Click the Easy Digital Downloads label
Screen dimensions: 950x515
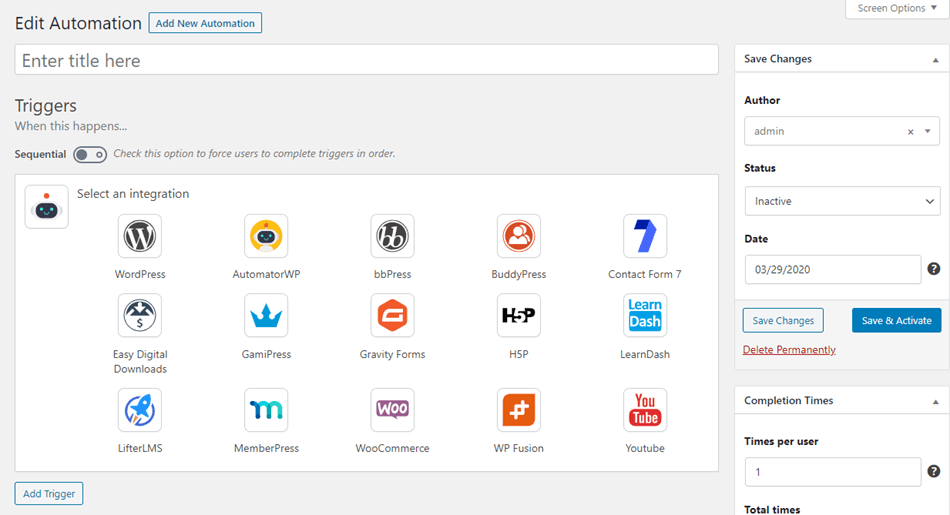pos(140,361)
